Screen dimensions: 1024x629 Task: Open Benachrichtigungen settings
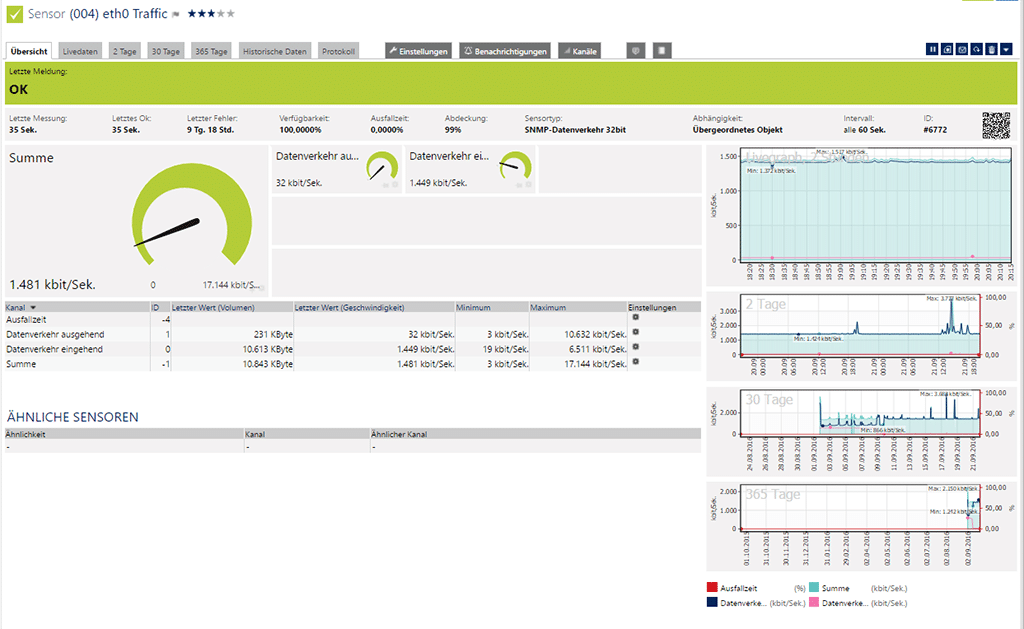point(505,50)
